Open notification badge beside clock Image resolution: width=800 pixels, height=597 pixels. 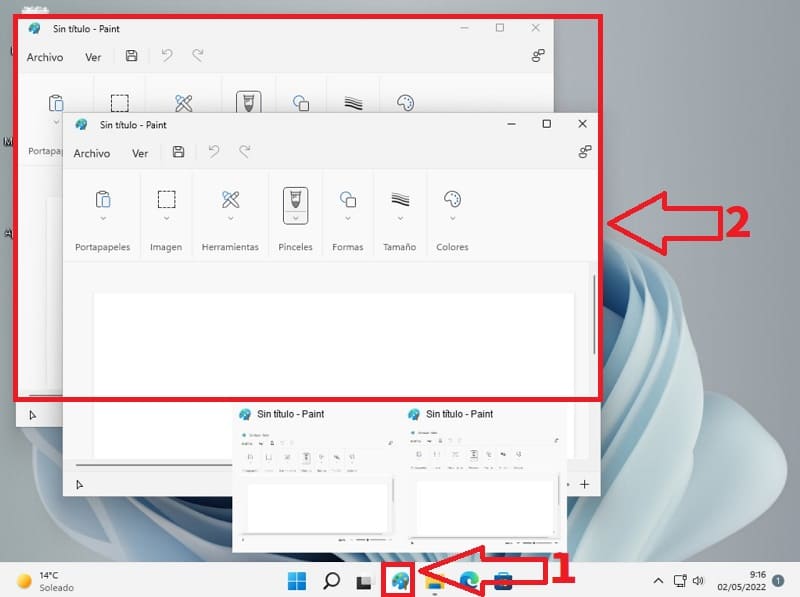778,581
